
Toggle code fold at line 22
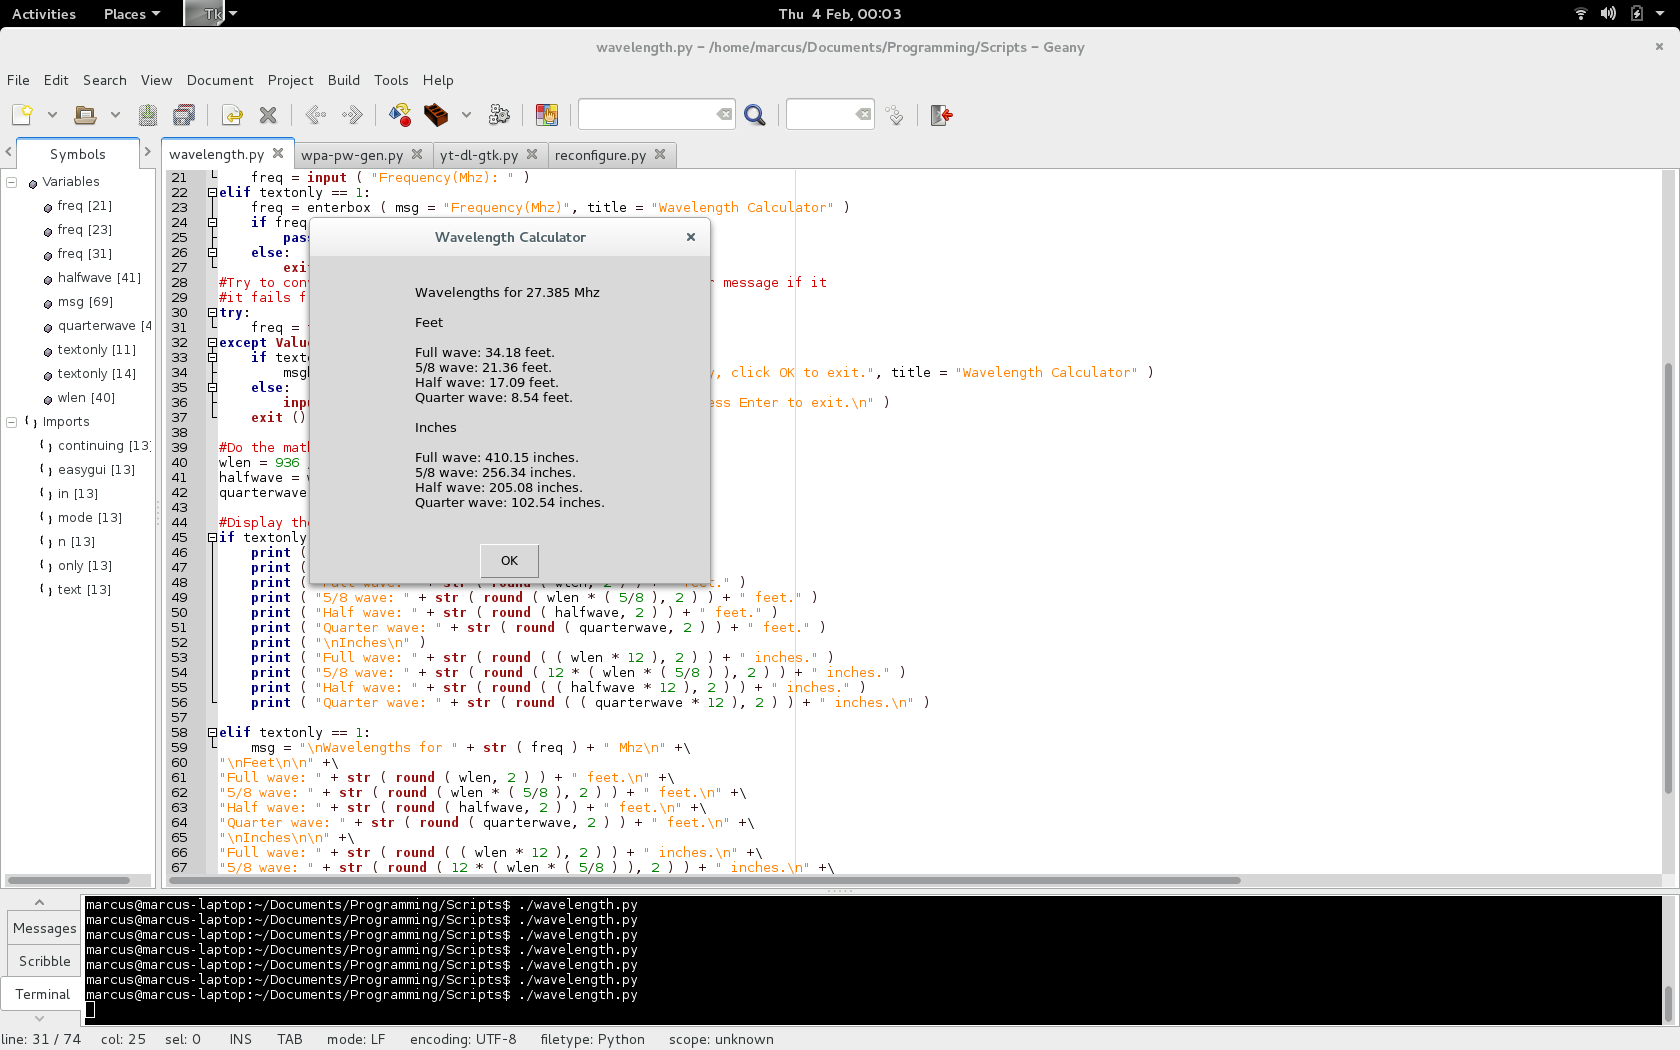point(212,193)
